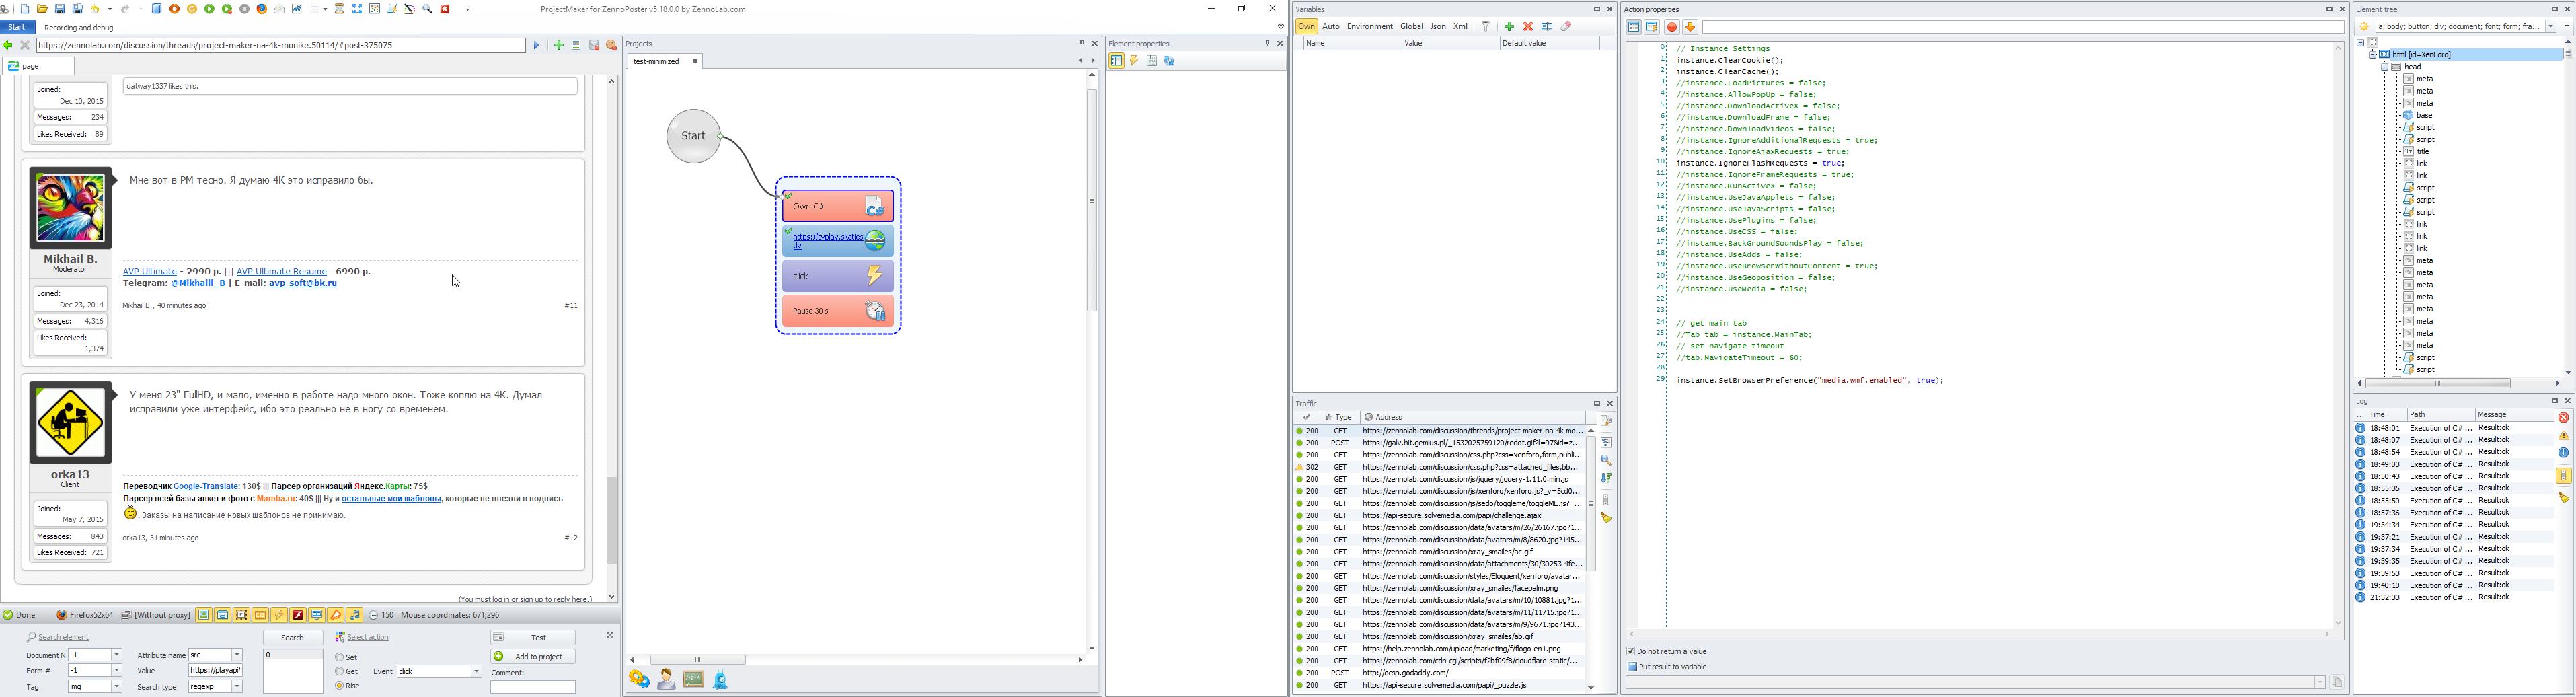Open the Attribute name dropdown showing src
The height and width of the screenshot is (697, 2576).
tap(237, 655)
